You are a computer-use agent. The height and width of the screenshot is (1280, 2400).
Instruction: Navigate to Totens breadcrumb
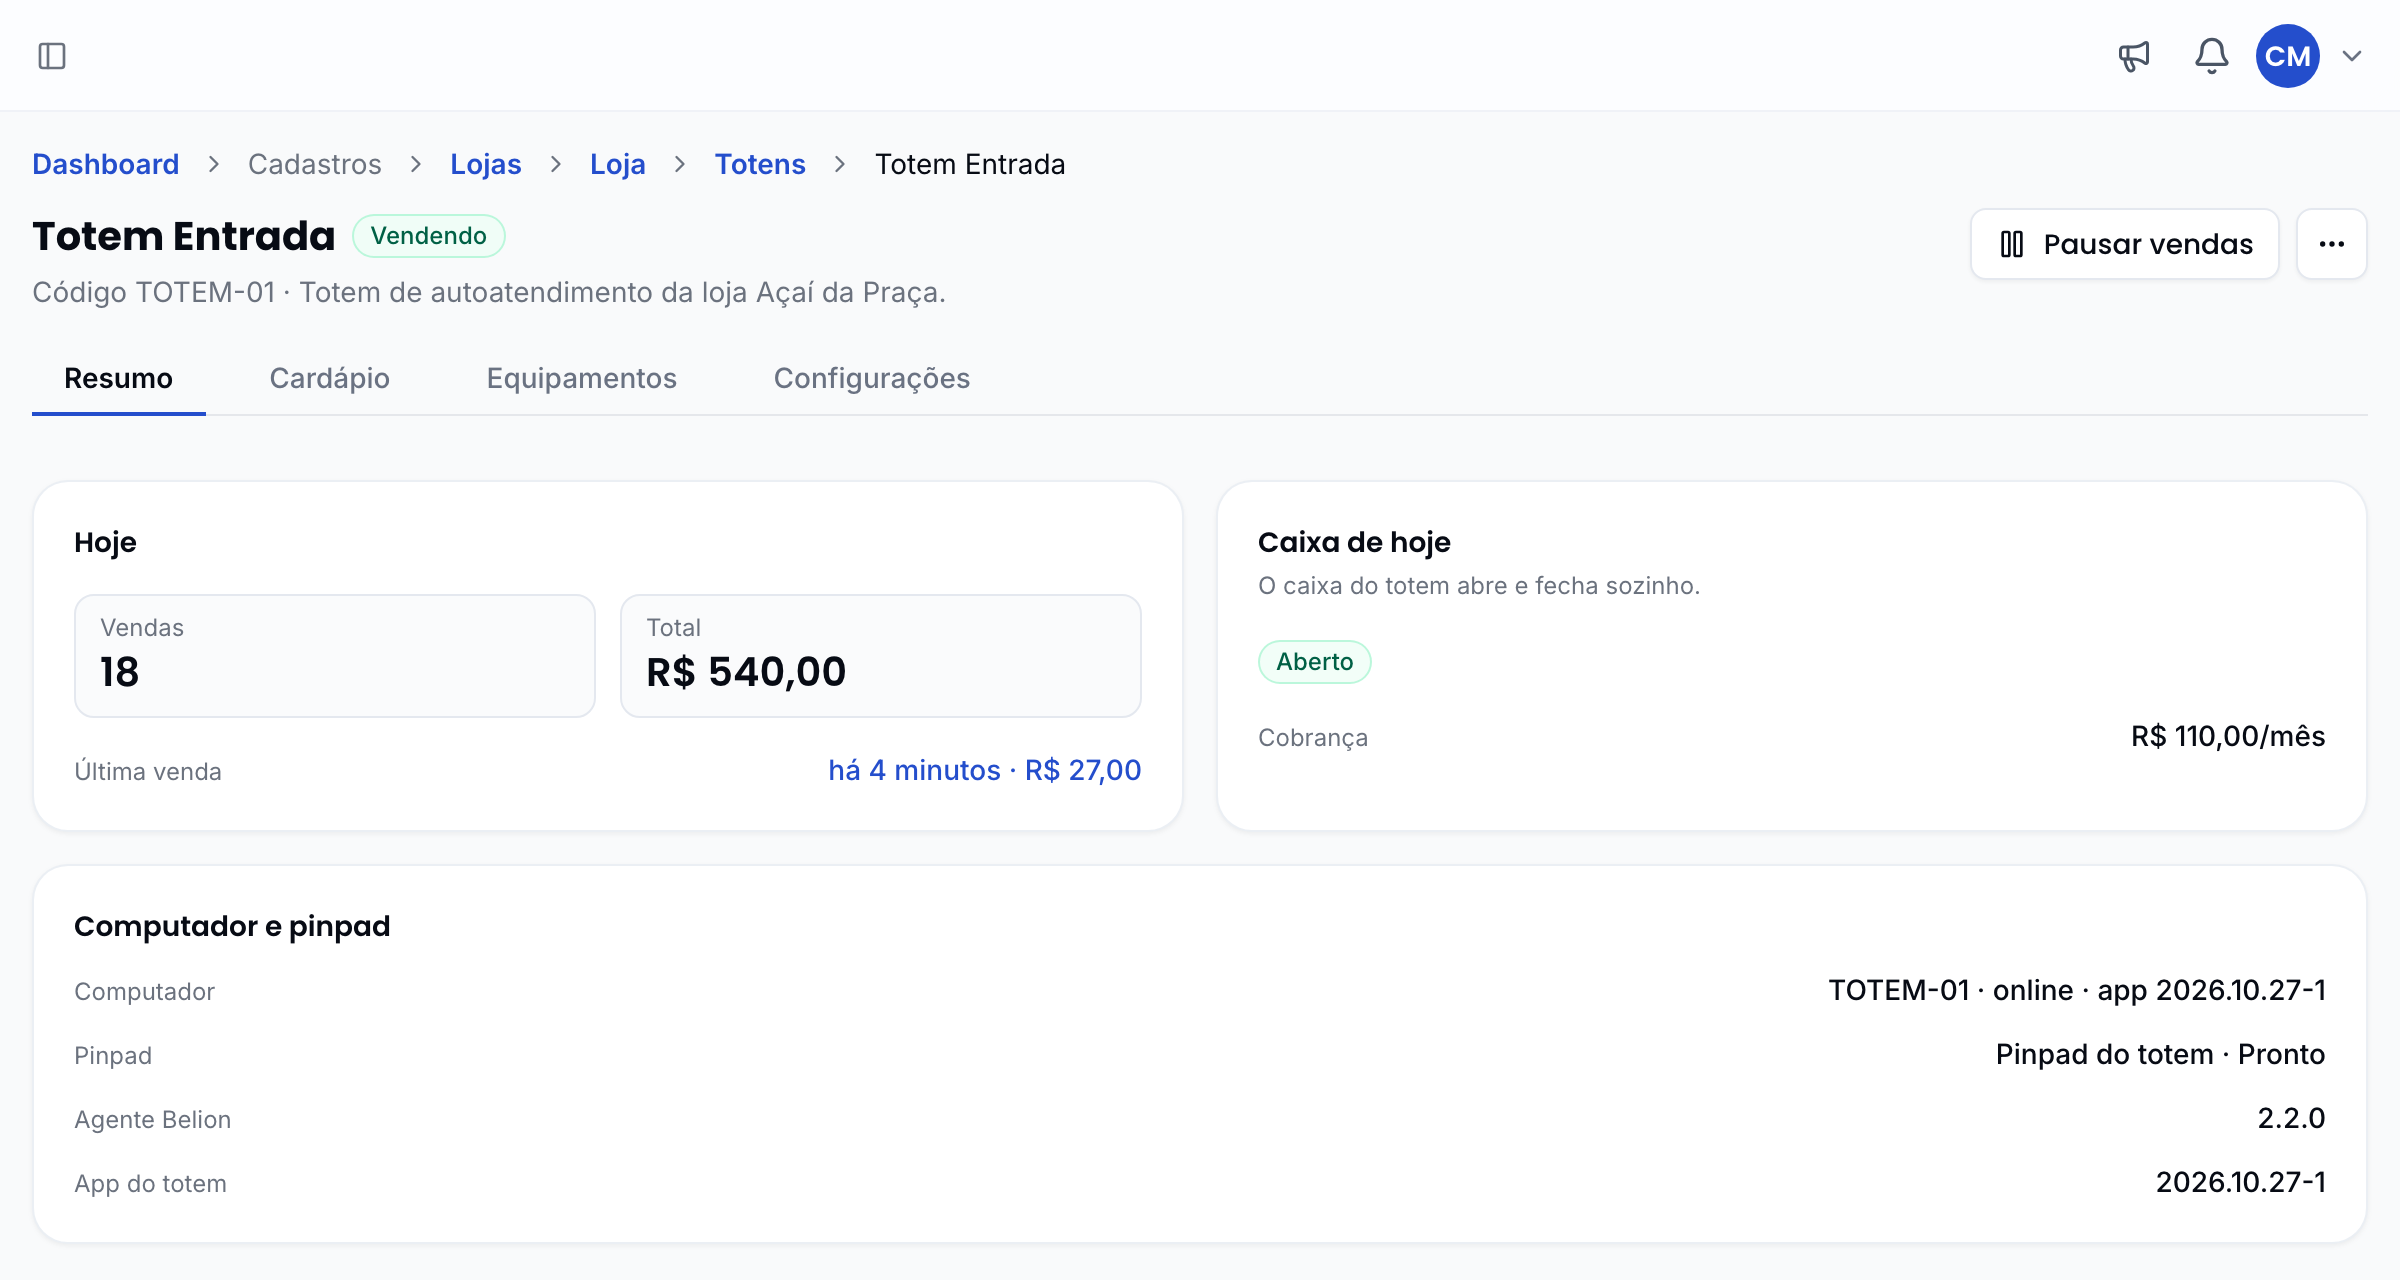coord(760,164)
